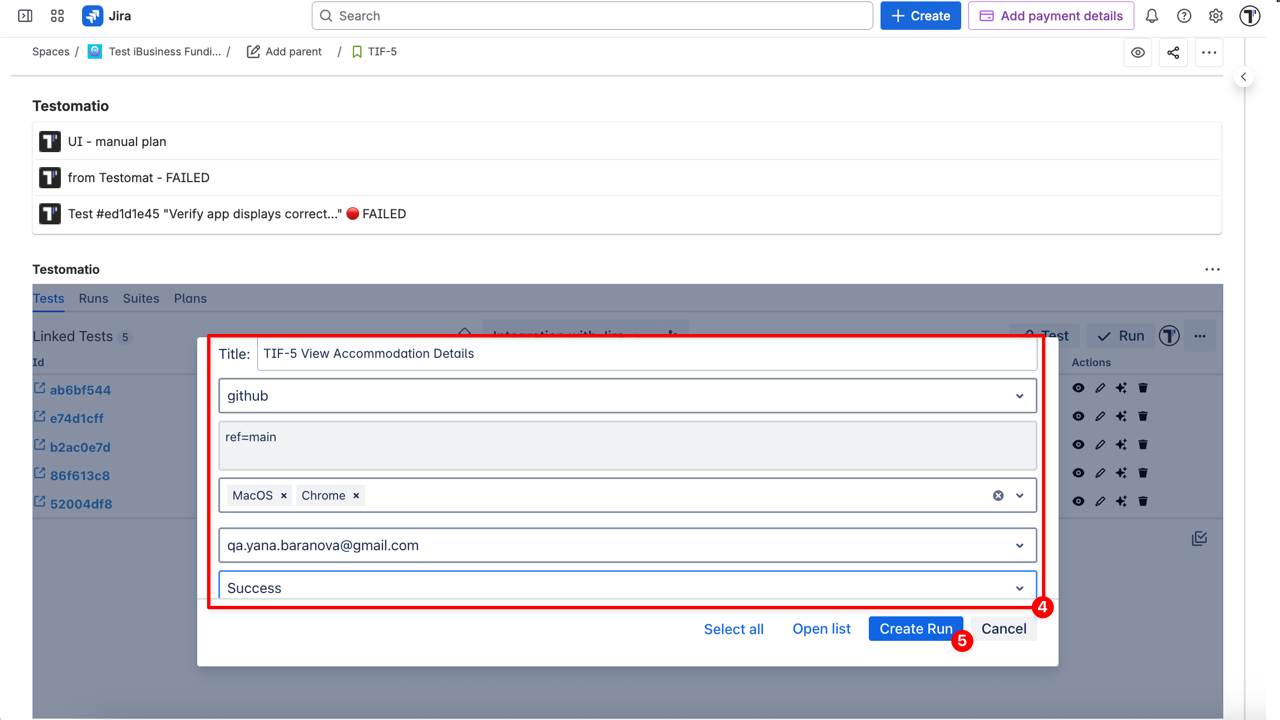The image size is (1280, 720).
Task: Delete linked test ab6bf544 with trash icon
Action: 1143,388
